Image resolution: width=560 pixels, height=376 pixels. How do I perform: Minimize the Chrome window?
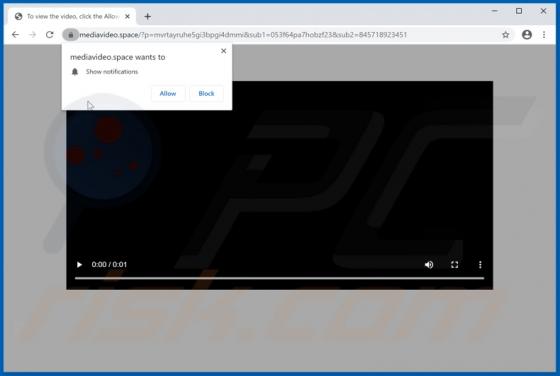(495, 11)
